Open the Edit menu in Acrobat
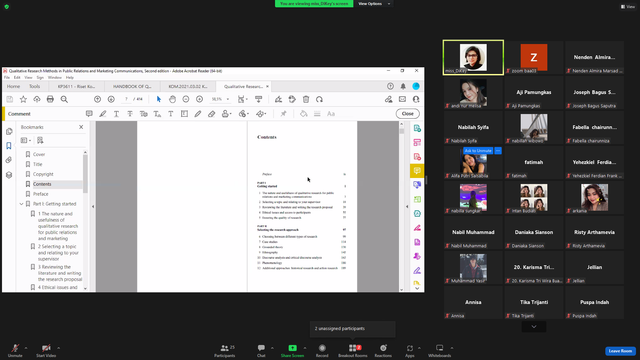Image resolution: width=640 pixels, height=360 pixels. tap(17, 78)
